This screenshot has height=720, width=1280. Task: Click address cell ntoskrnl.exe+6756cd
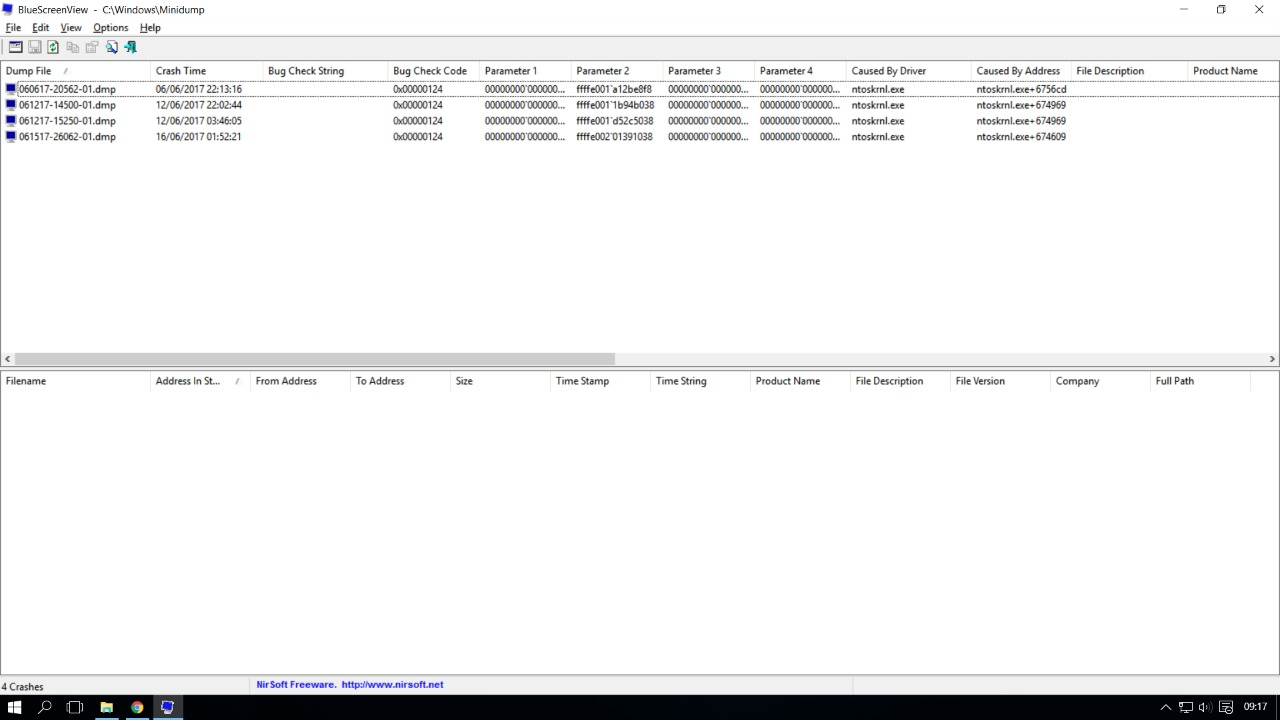click(x=1021, y=89)
